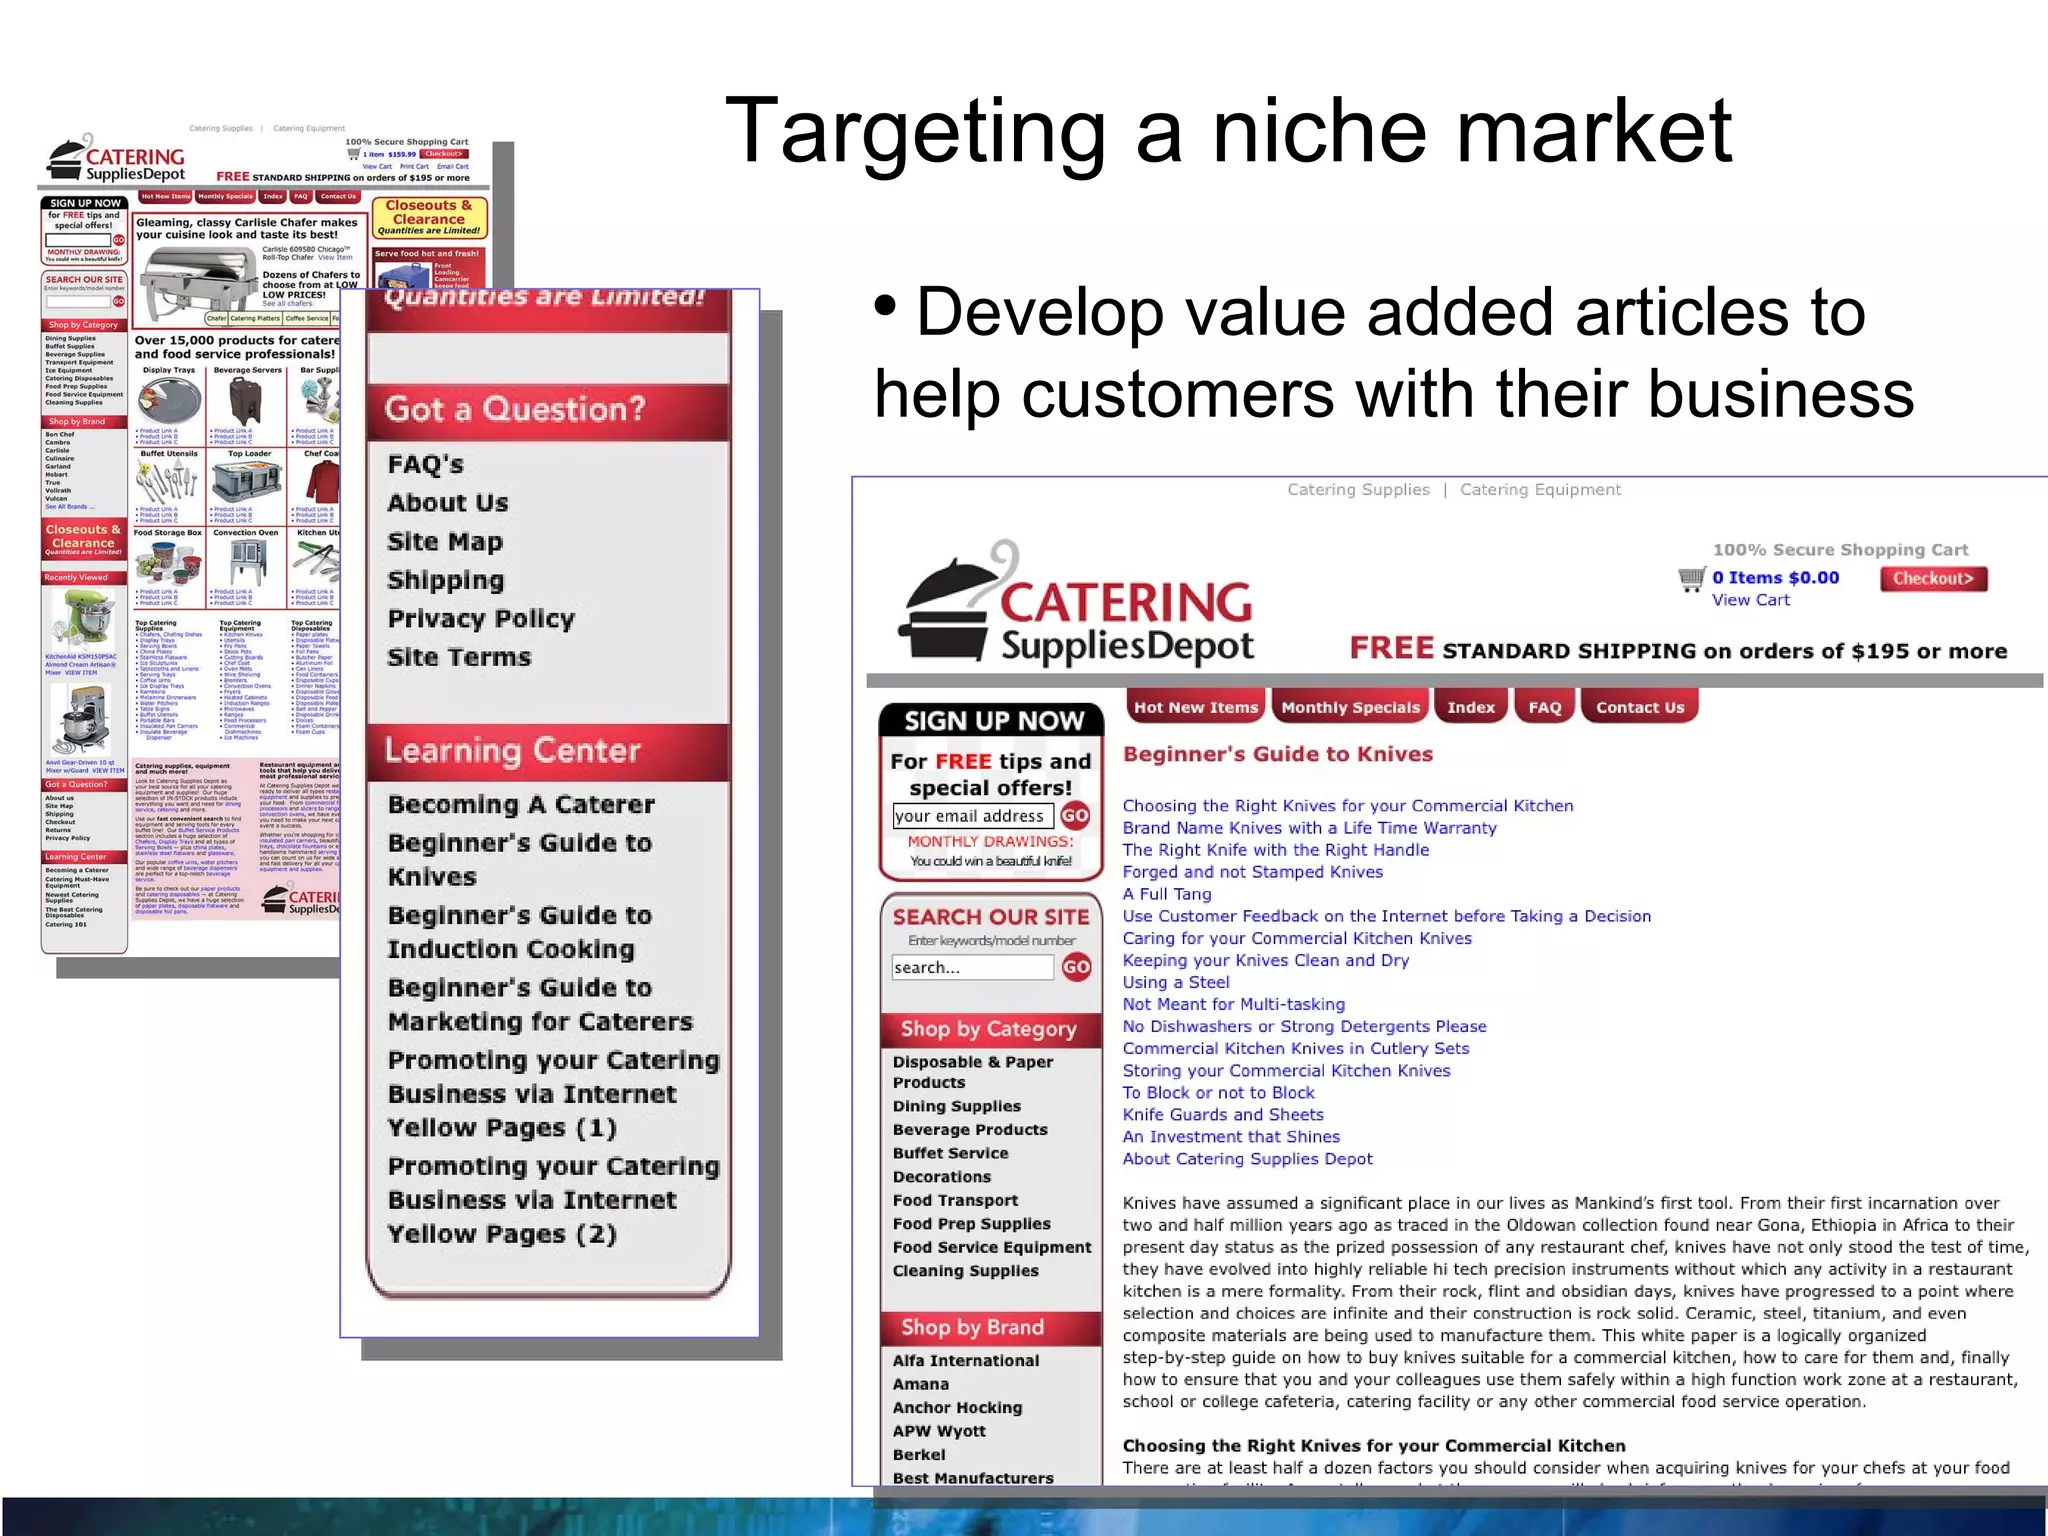Open Site Map in zoomed sidebar panel
Viewport: 2048px width, 1536px height.
445,542
